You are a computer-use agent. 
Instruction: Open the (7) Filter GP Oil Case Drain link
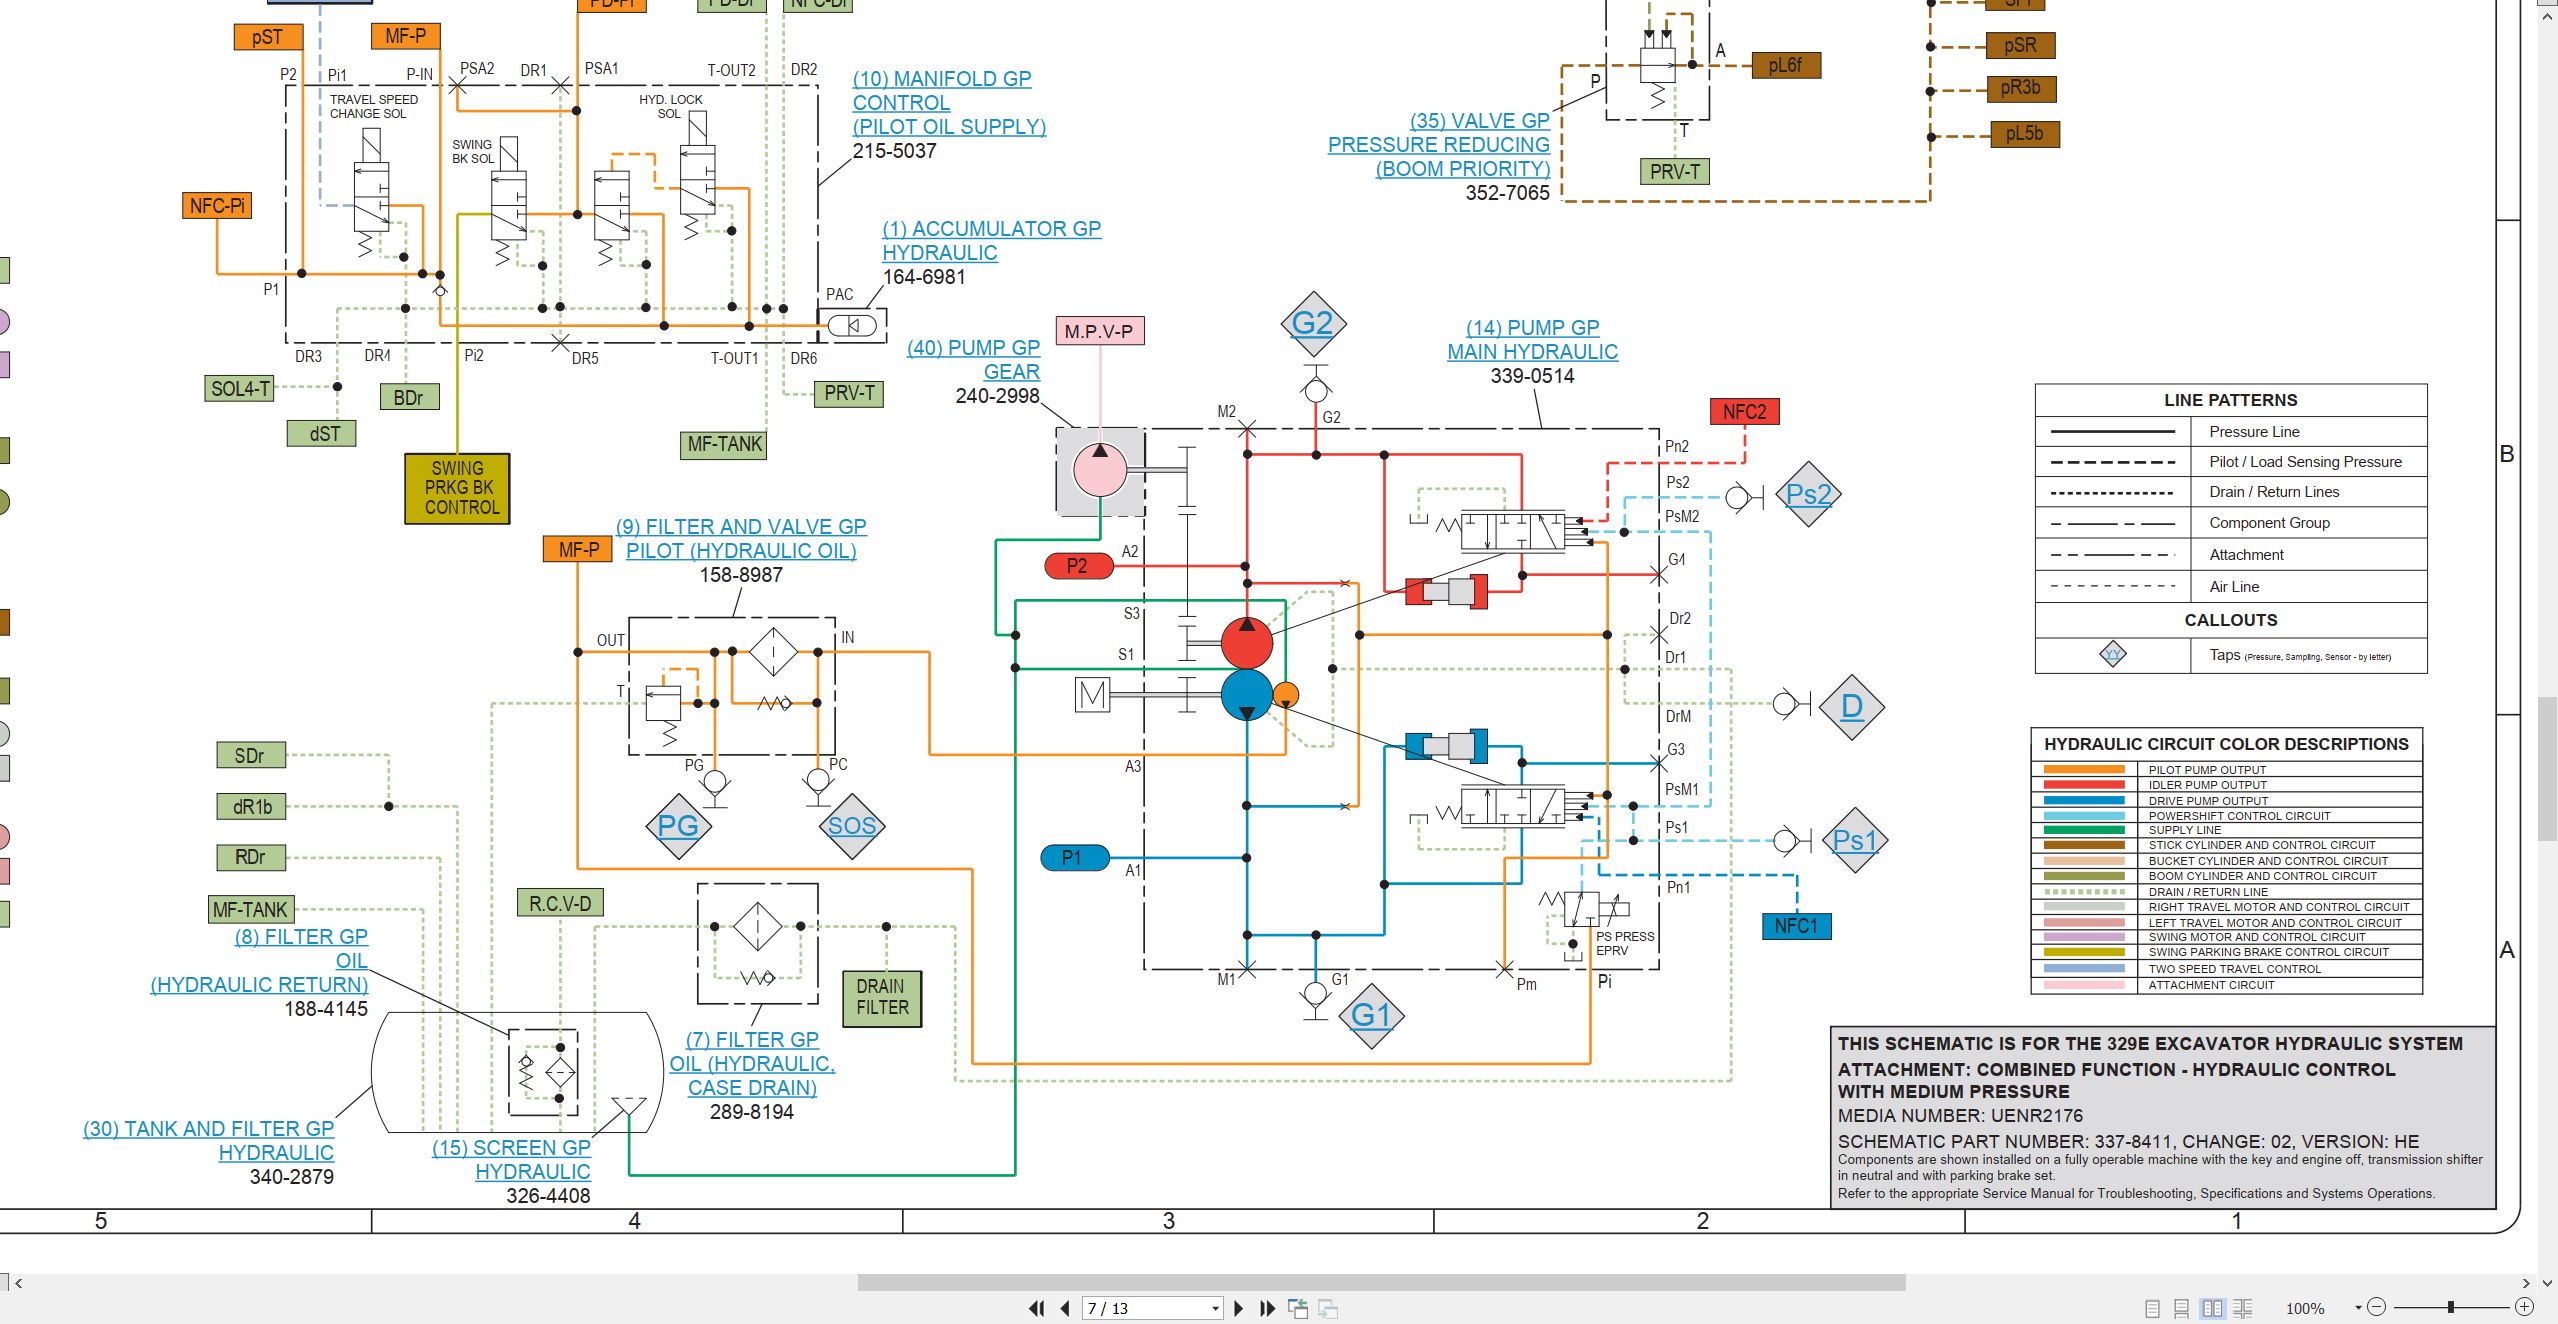tap(752, 1063)
